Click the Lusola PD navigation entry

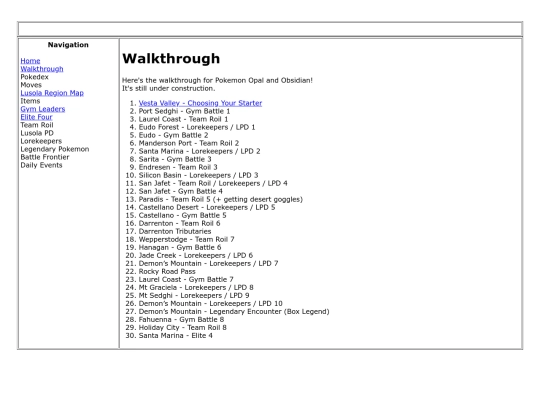click(x=37, y=133)
